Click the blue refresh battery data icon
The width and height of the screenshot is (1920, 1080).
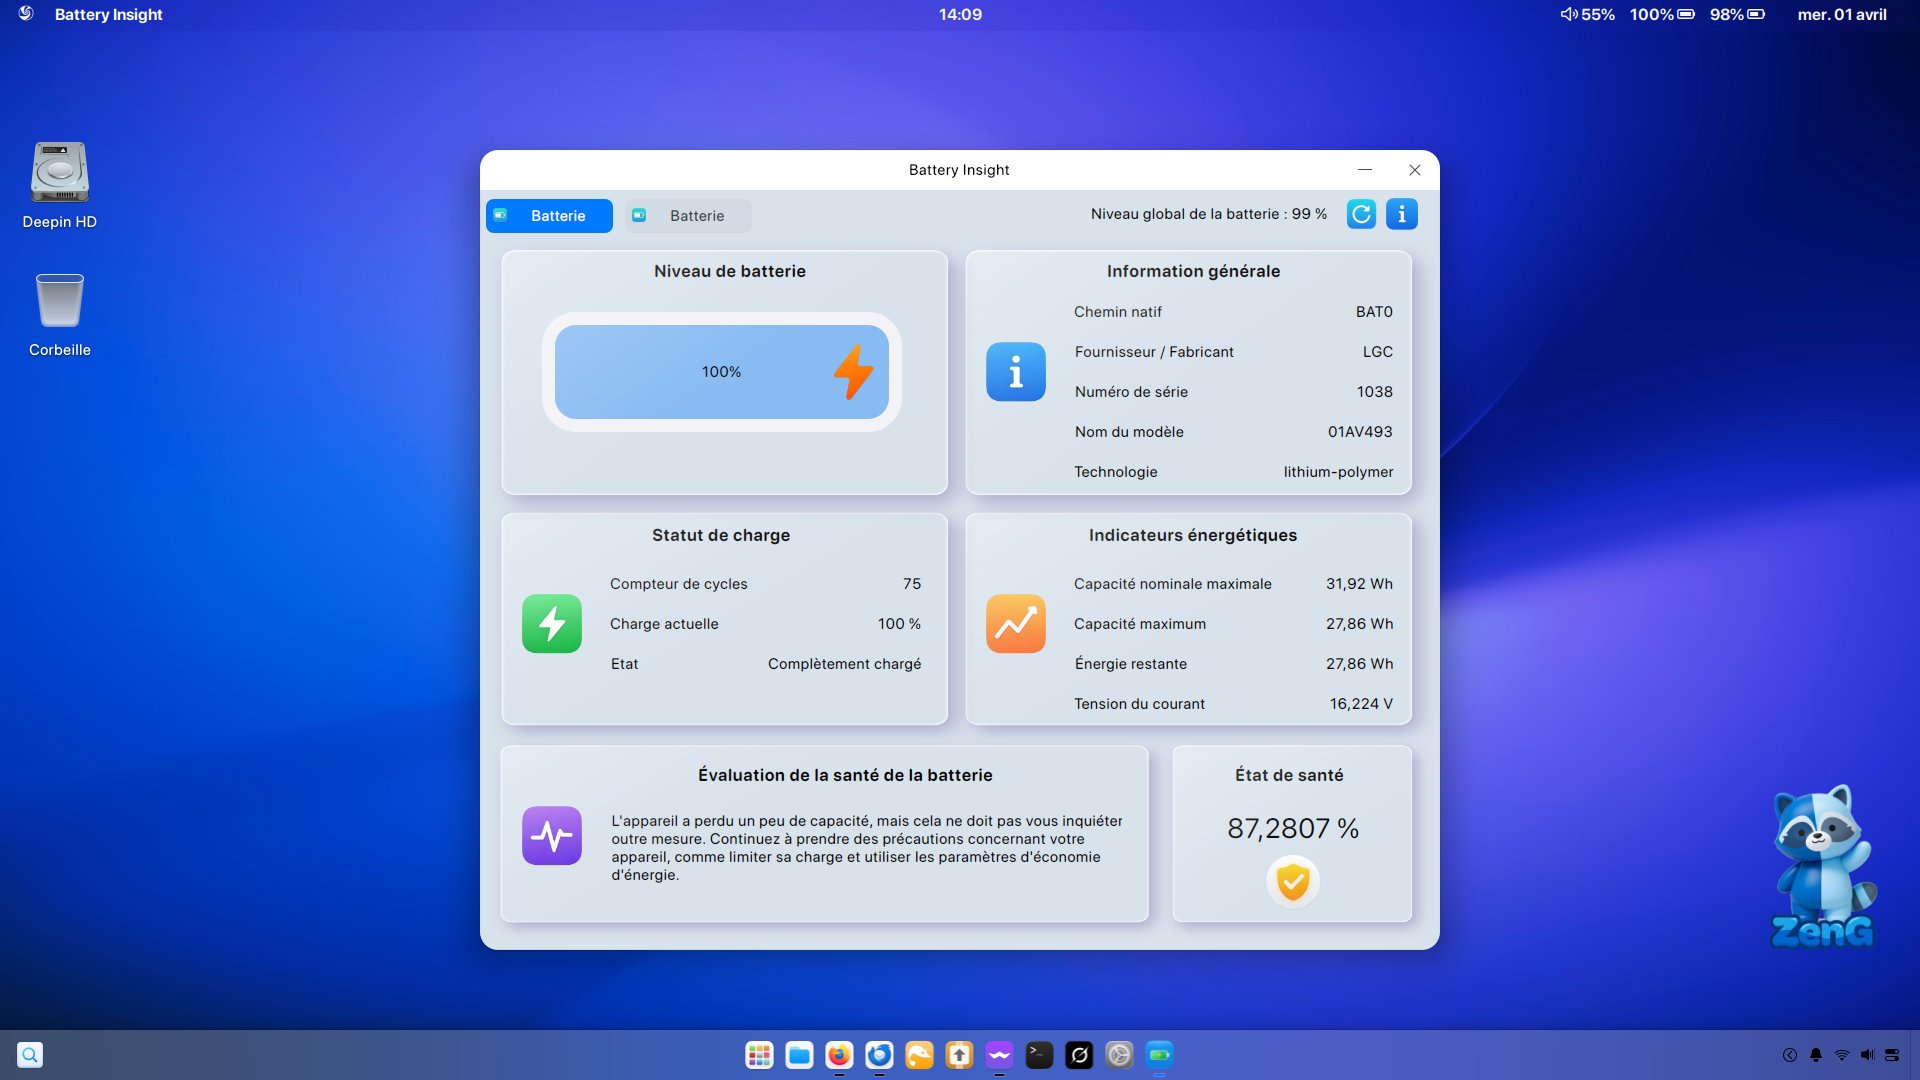pos(1361,214)
